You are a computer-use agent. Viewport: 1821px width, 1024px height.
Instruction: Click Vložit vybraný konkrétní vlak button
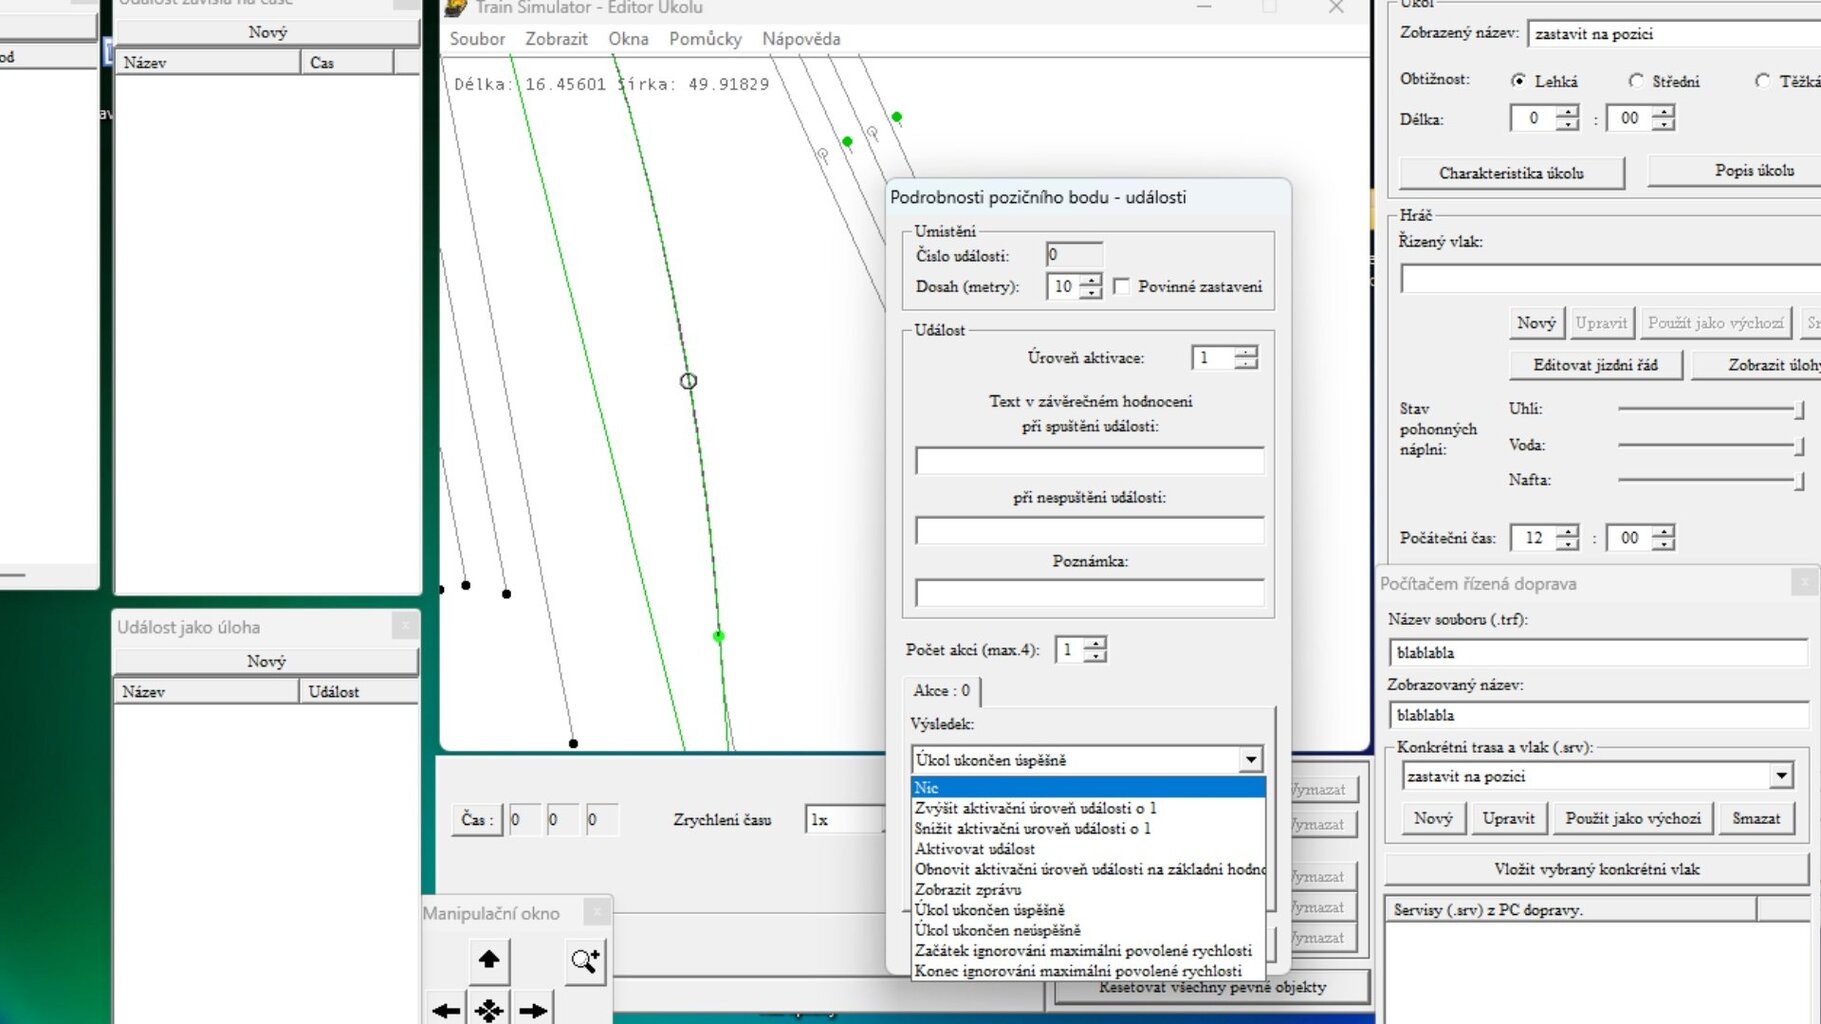click(x=1597, y=869)
